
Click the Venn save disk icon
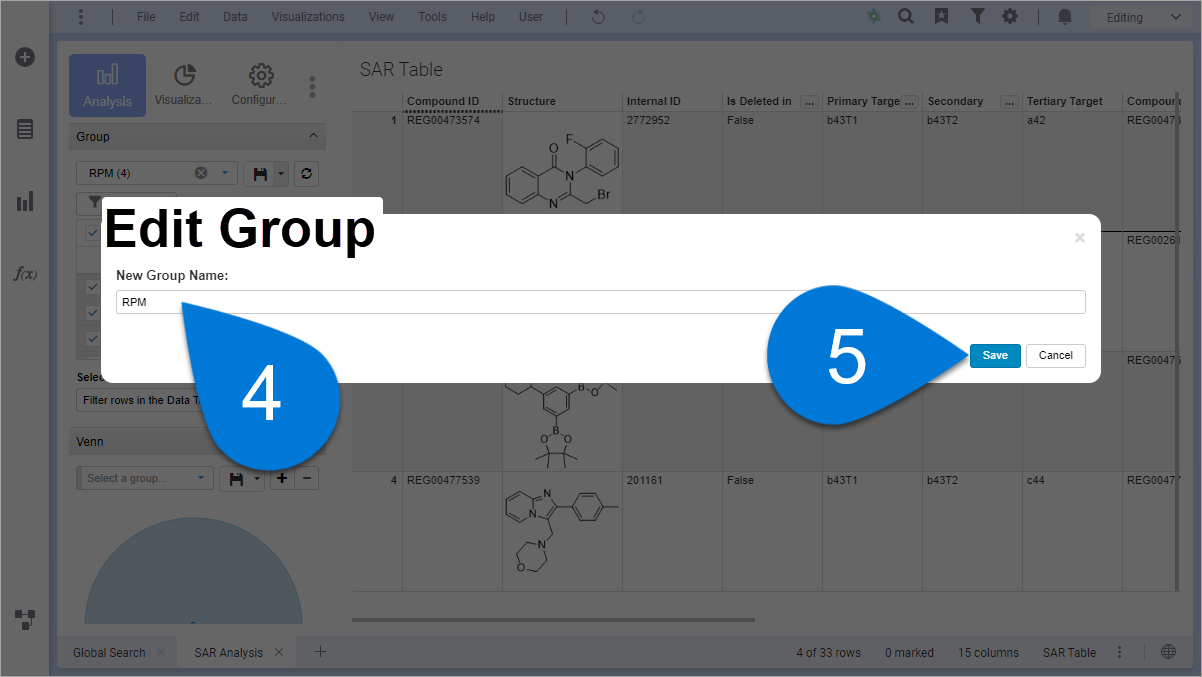236,479
